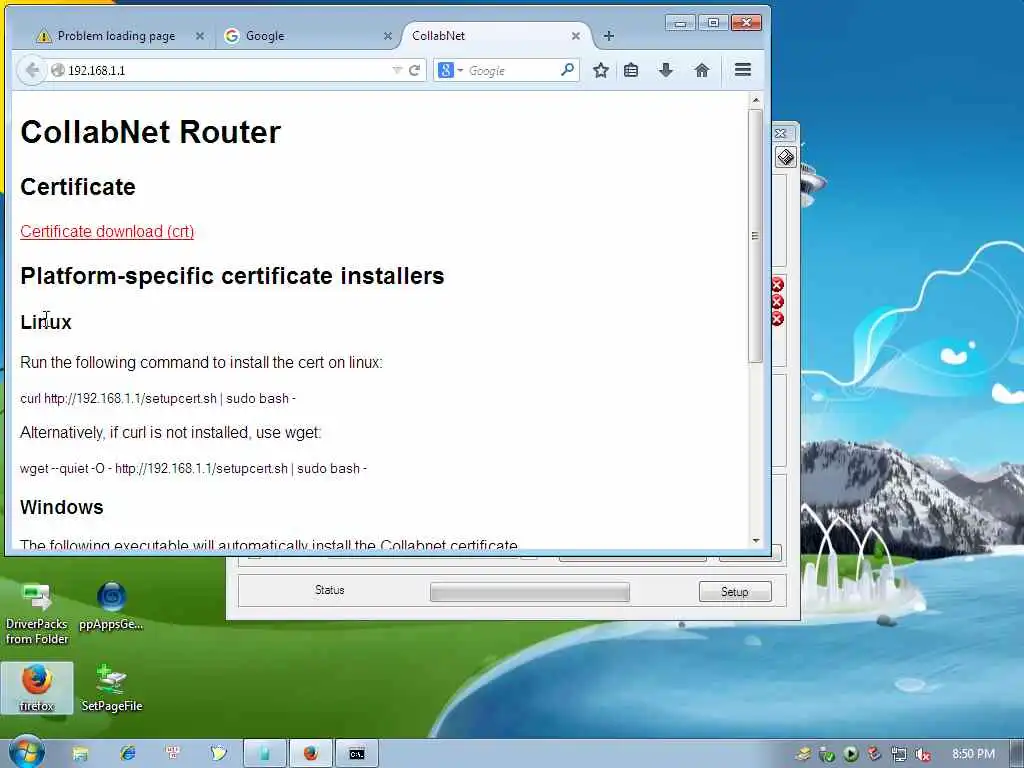
Task: Open the teal application taskbar button
Action: (264, 754)
